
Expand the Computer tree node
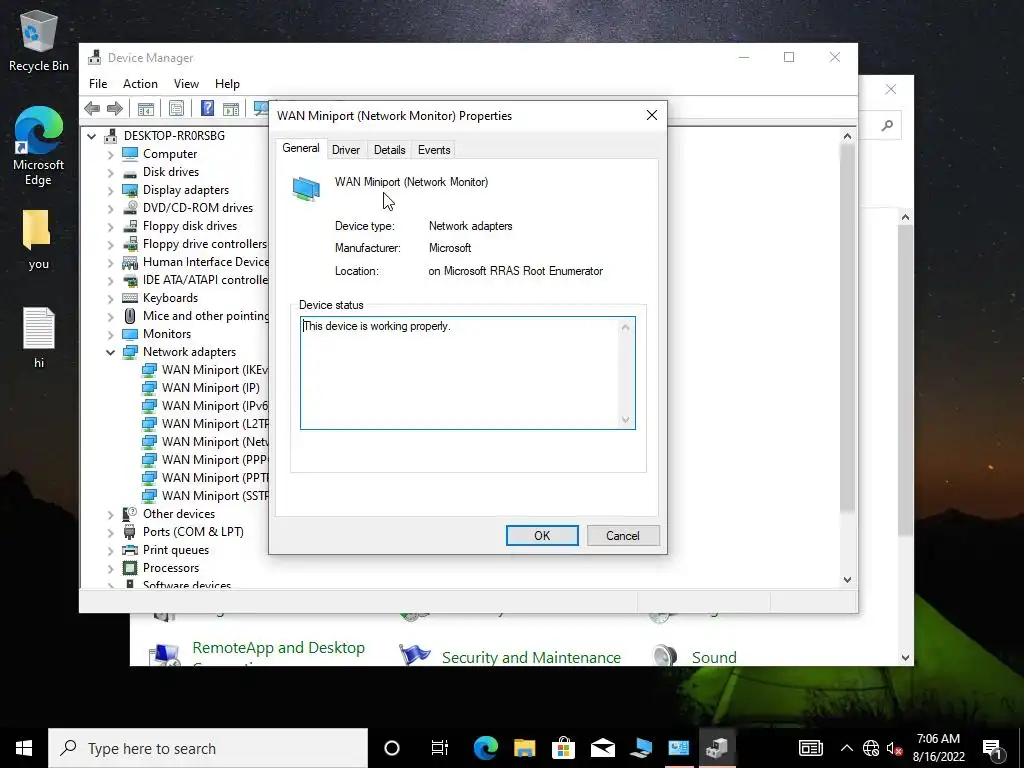click(x=110, y=154)
